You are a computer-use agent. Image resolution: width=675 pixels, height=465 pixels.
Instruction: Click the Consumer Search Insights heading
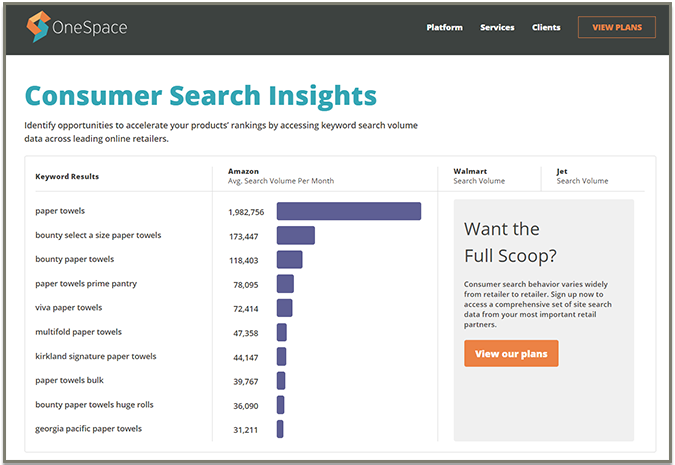tap(200, 95)
